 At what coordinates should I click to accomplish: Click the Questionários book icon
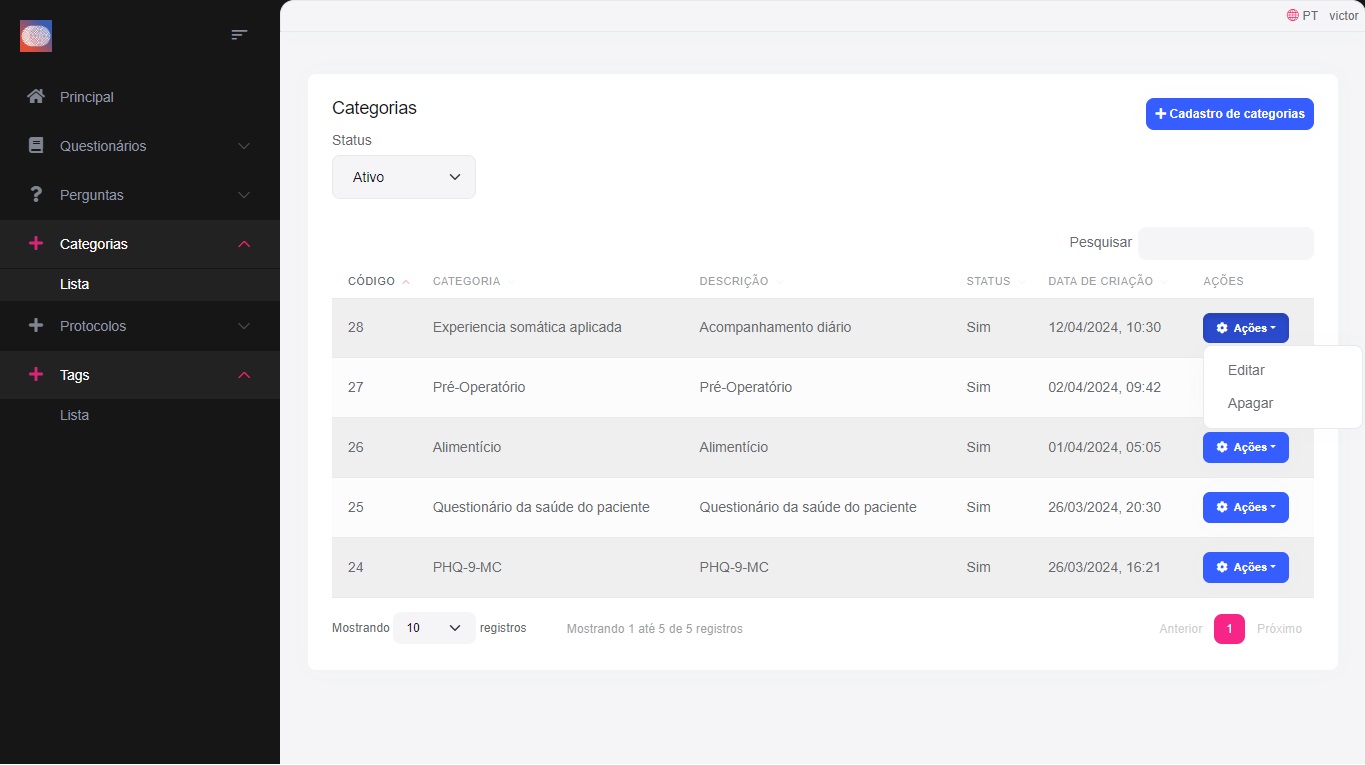click(x=36, y=146)
